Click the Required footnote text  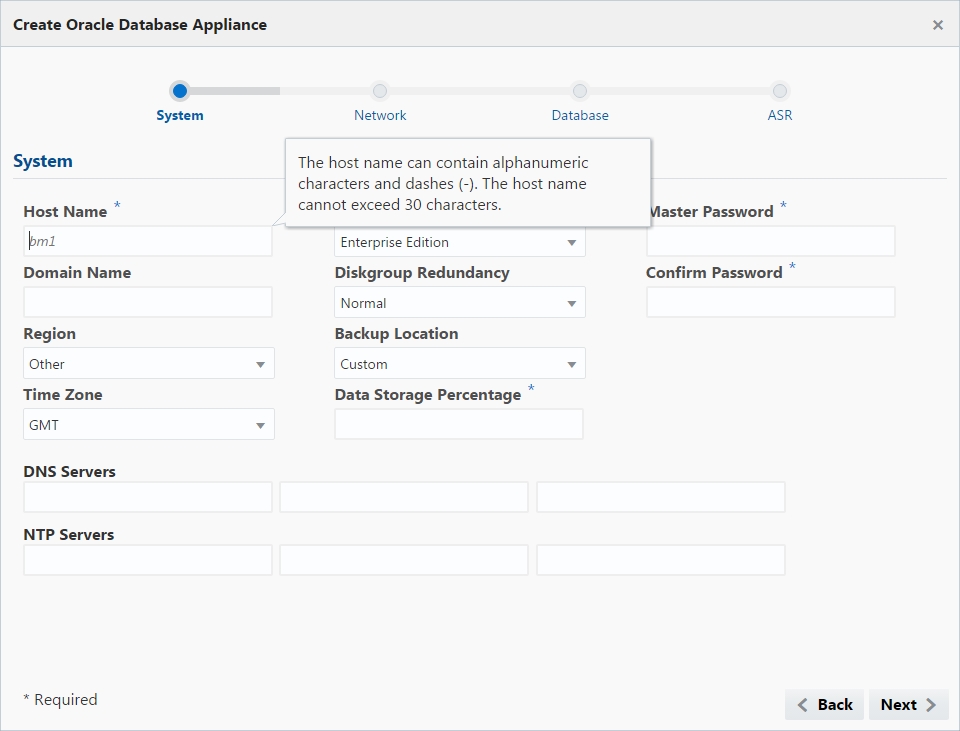coord(60,700)
